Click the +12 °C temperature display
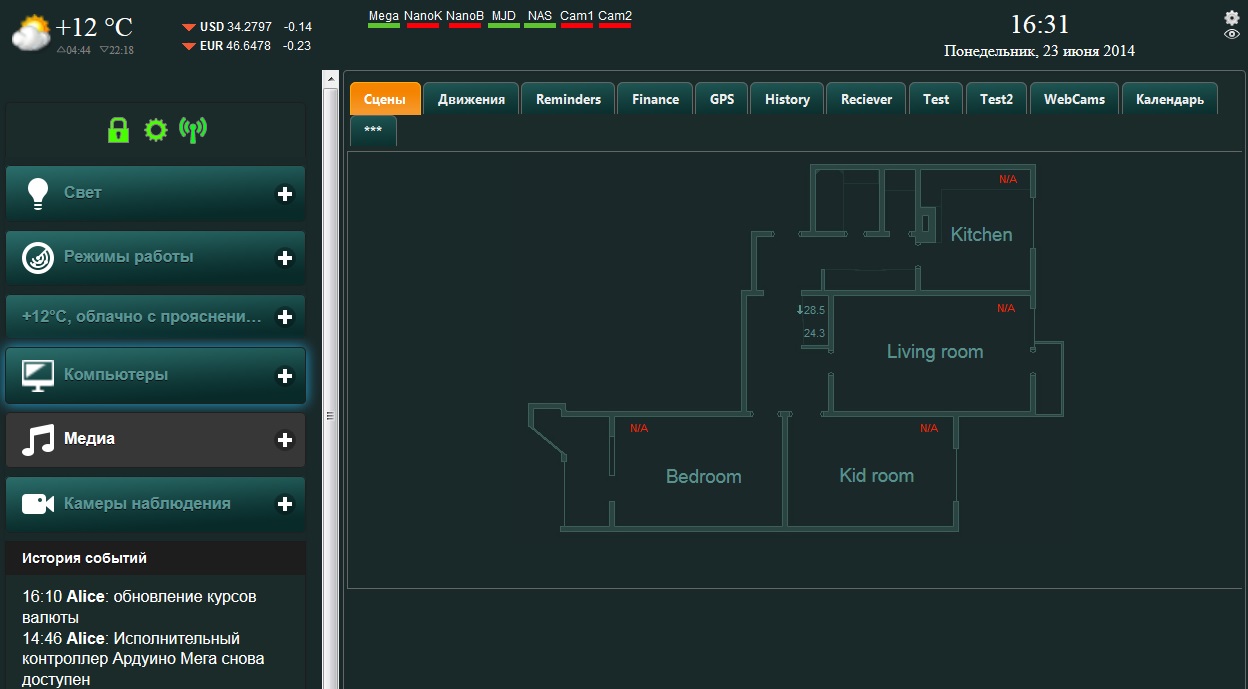Image resolution: width=1248 pixels, height=689 pixels. [94, 28]
